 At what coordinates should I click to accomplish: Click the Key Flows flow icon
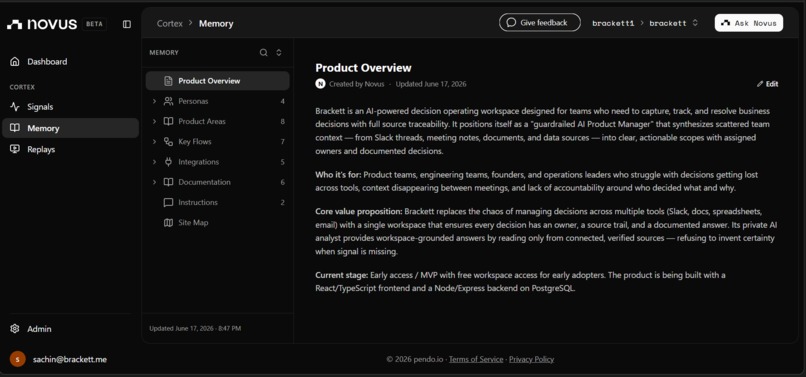pos(168,141)
